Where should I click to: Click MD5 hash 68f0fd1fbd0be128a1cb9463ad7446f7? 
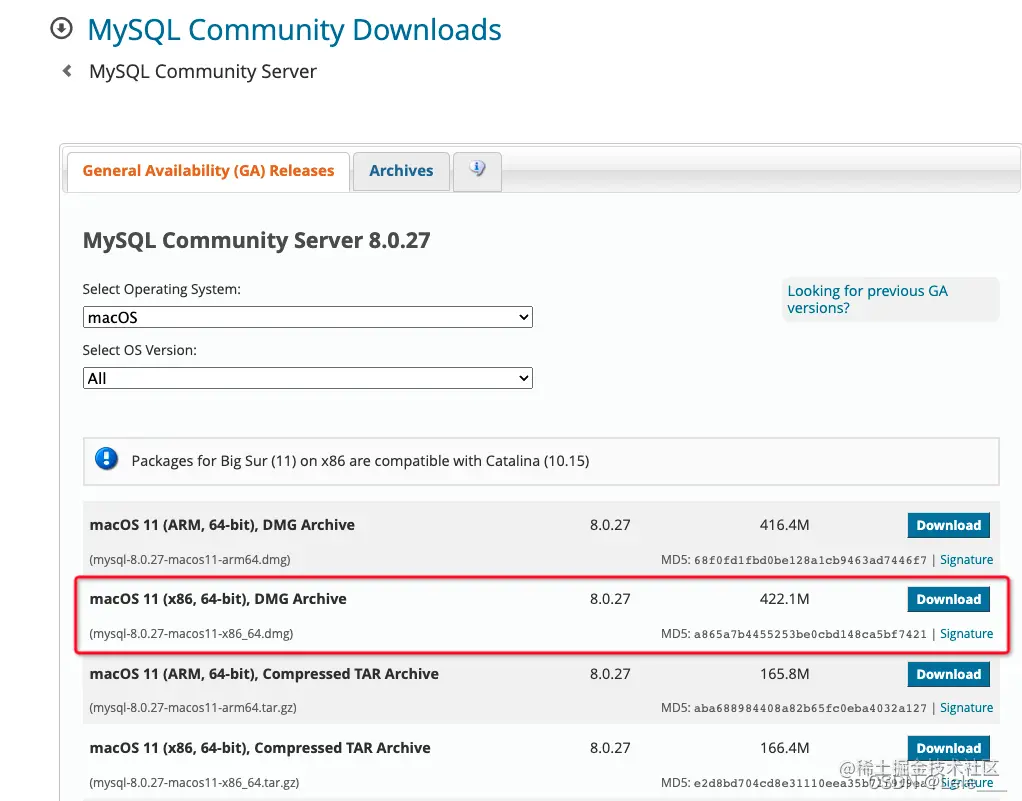(x=810, y=561)
